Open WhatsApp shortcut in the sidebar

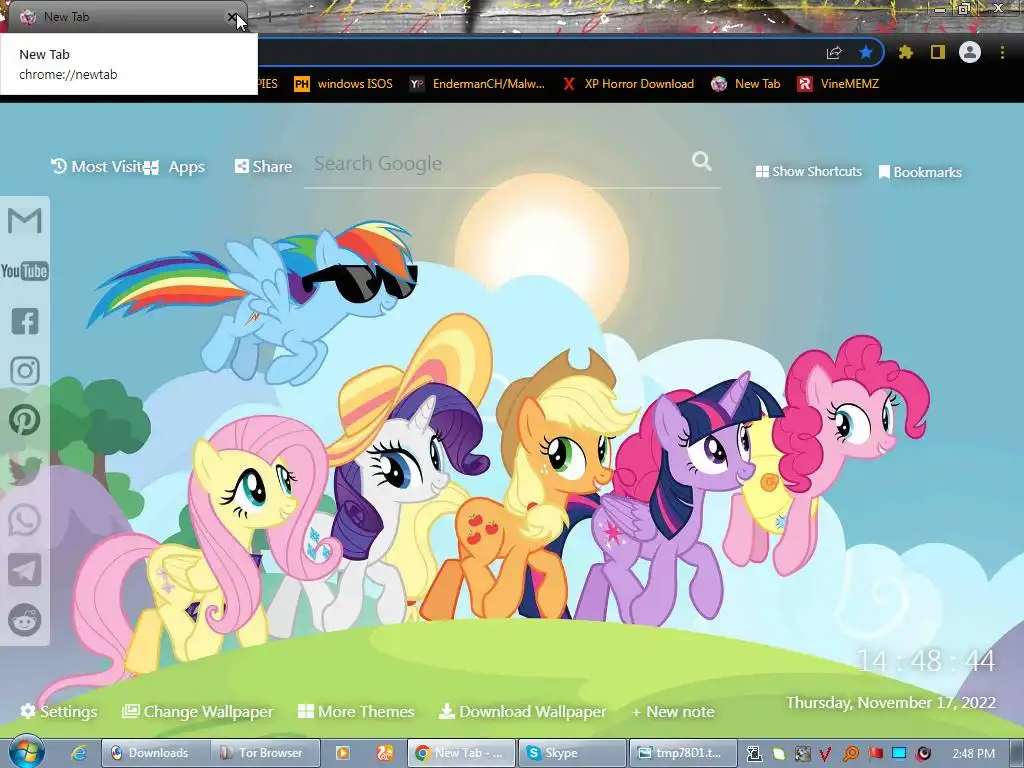25,520
